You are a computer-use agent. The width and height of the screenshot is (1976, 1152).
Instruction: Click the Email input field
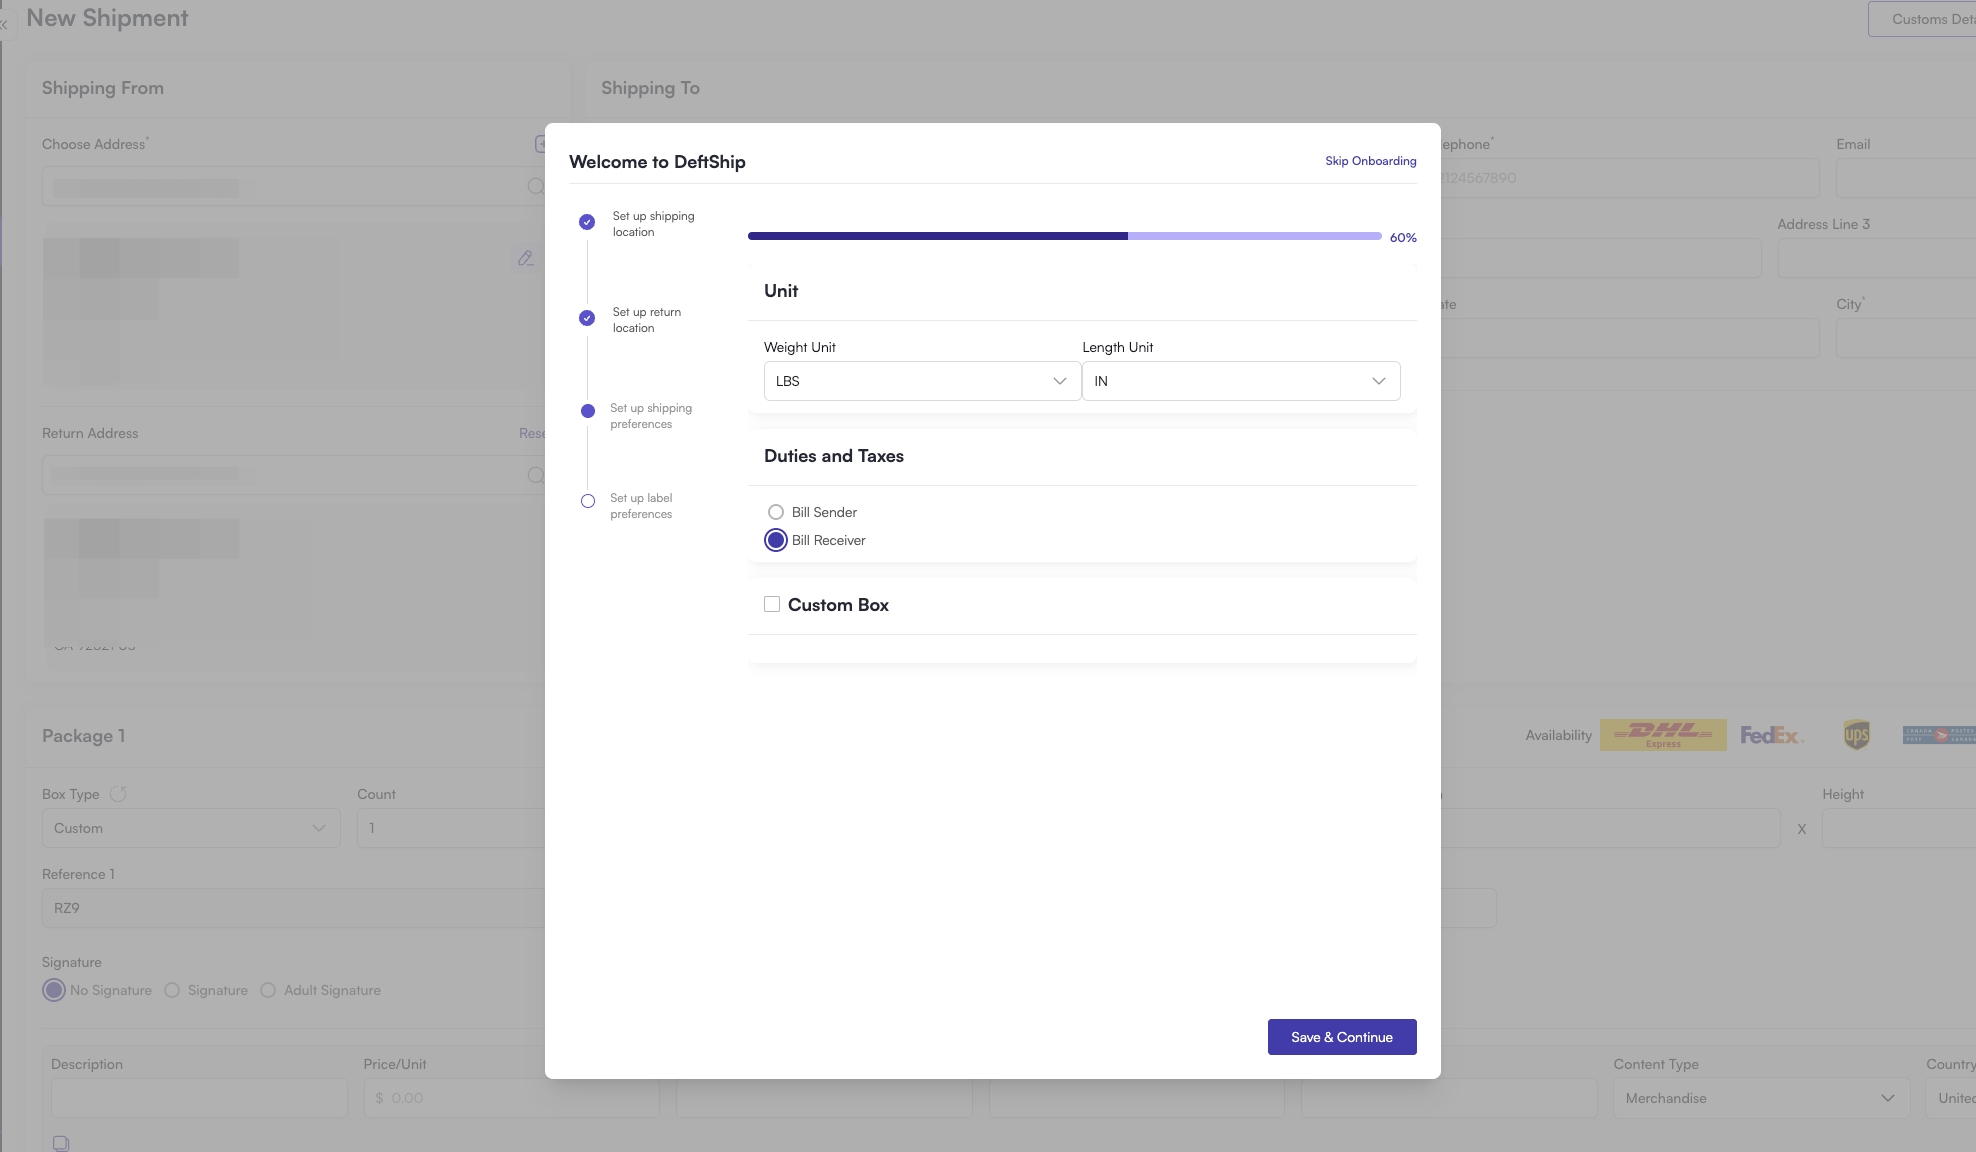pyautogui.click(x=1906, y=178)
